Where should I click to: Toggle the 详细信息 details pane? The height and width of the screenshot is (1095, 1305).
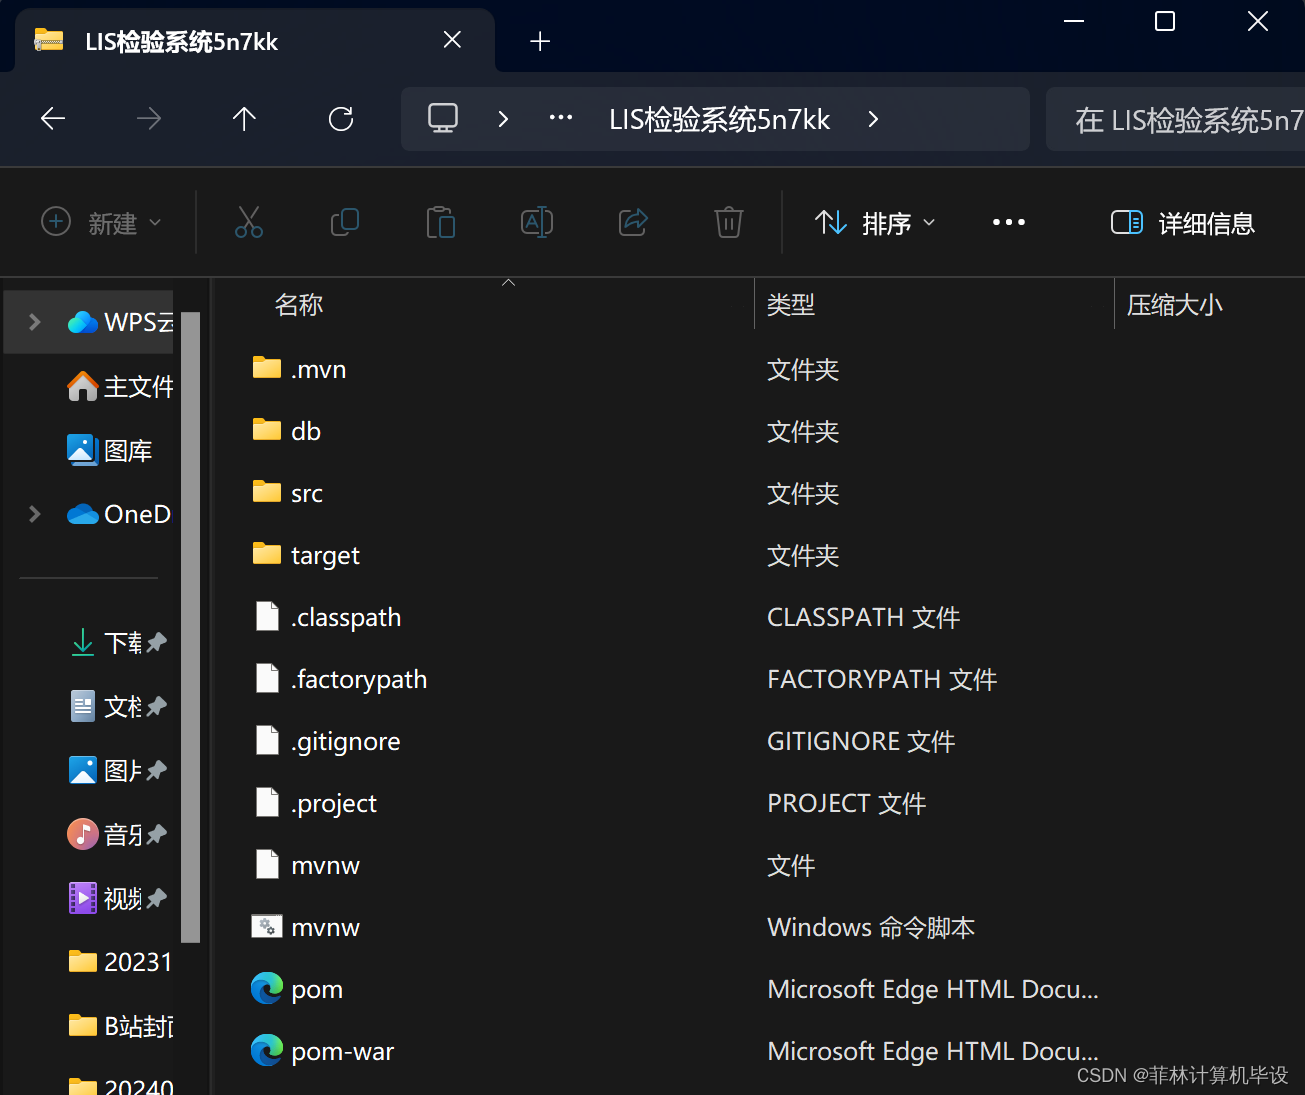pyautogui.click(x=1183, y=222)
